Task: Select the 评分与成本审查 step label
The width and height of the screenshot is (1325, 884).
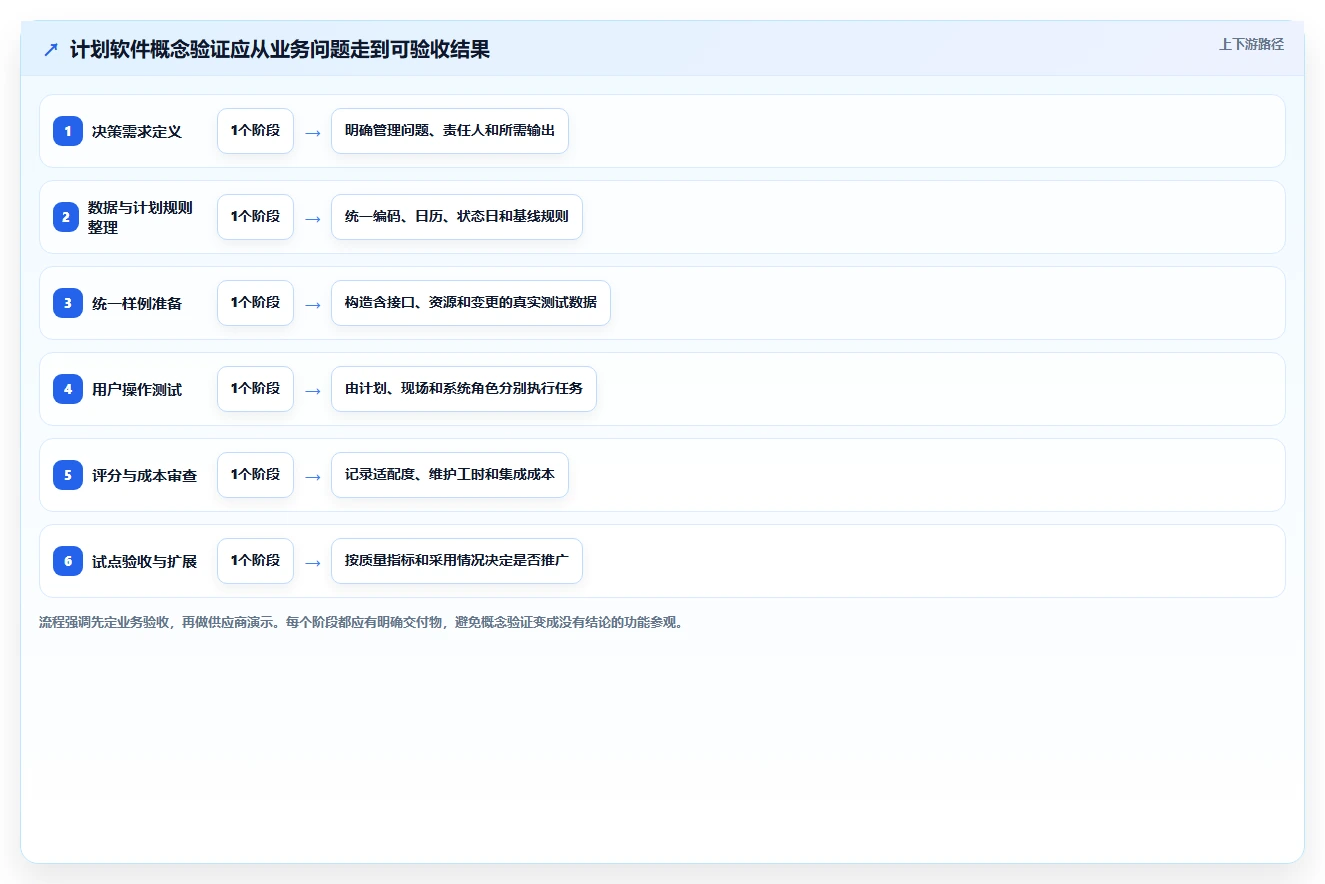Action: click(x=144, y=475)
